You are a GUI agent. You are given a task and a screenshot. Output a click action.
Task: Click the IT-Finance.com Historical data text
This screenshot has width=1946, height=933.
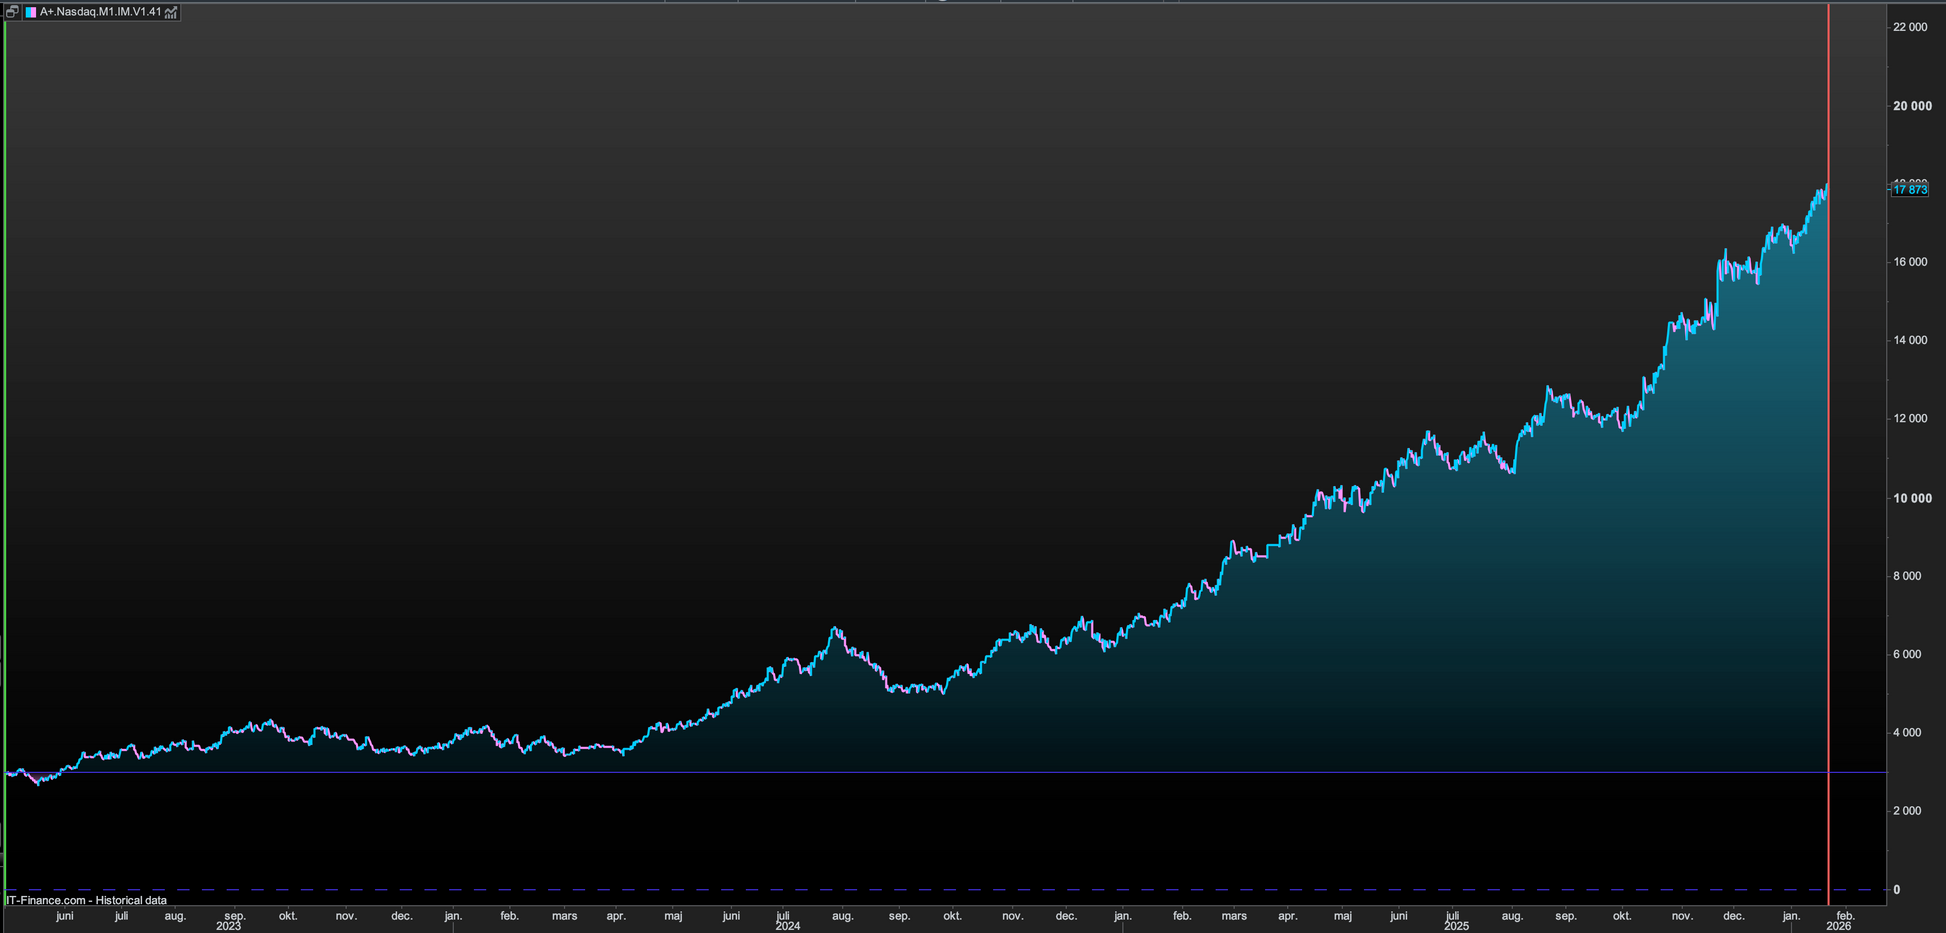[86, 900]
